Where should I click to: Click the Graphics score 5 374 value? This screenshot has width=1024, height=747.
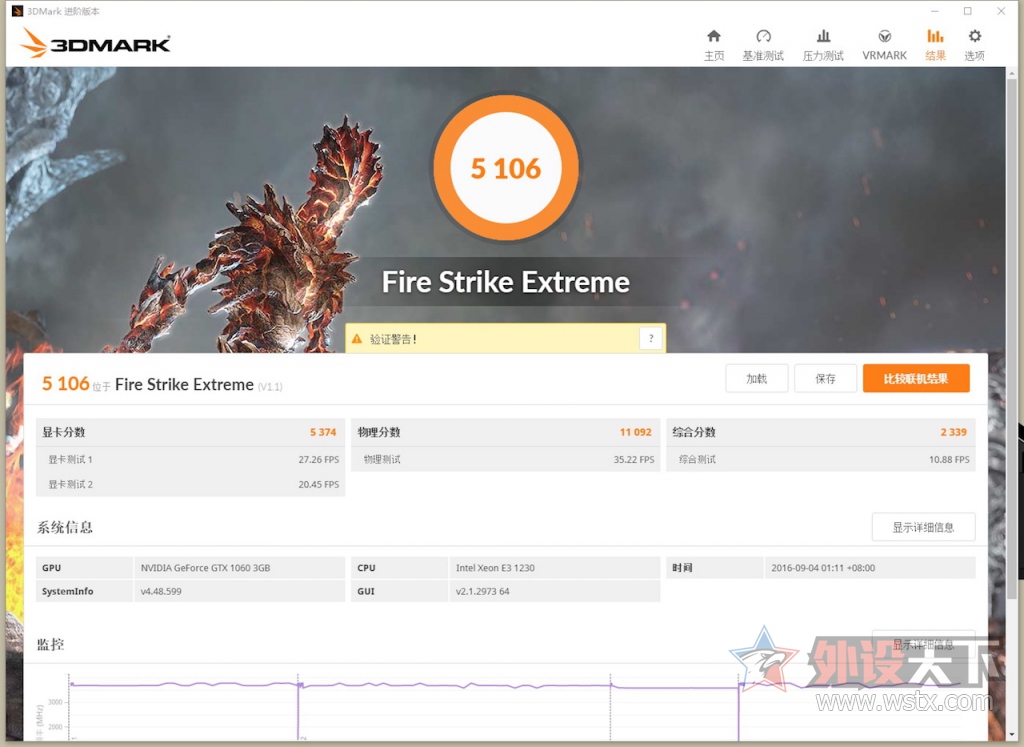click(x=323, y=432)
